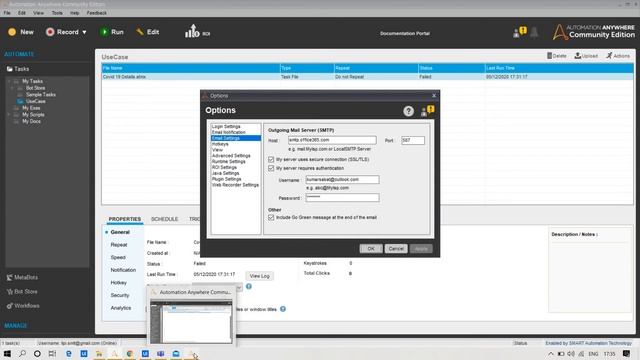Image resolution: width=640 pixels, height=360 pixels.
Task: Open the dropdown arrow beside the info icon
Action: (x=239, y=287)
